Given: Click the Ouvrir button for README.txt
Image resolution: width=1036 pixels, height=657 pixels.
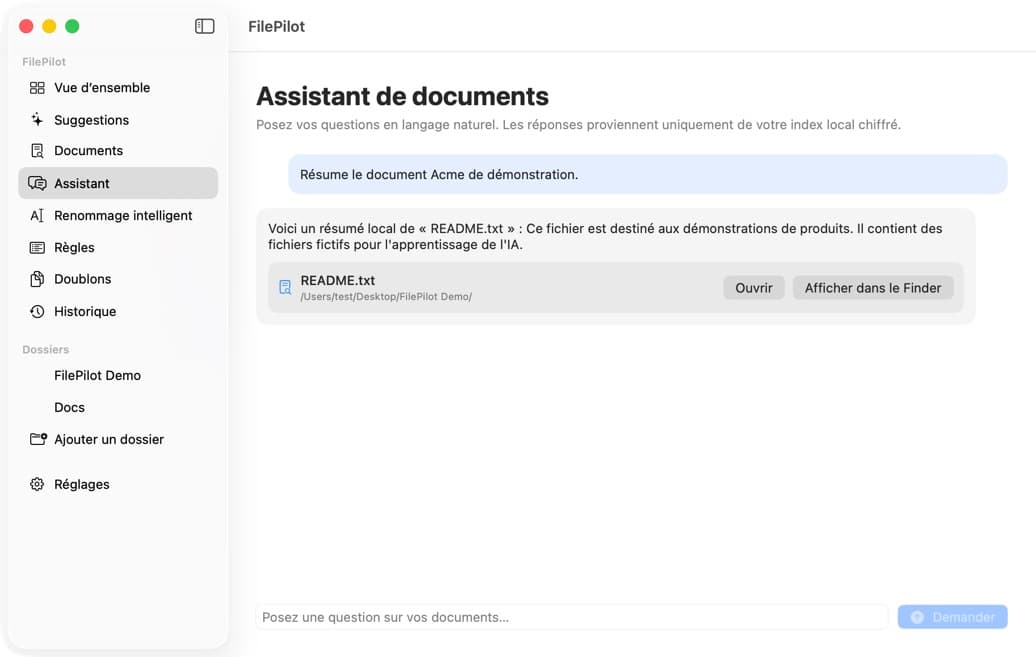Looking at the screenshot, I should 753,288.
